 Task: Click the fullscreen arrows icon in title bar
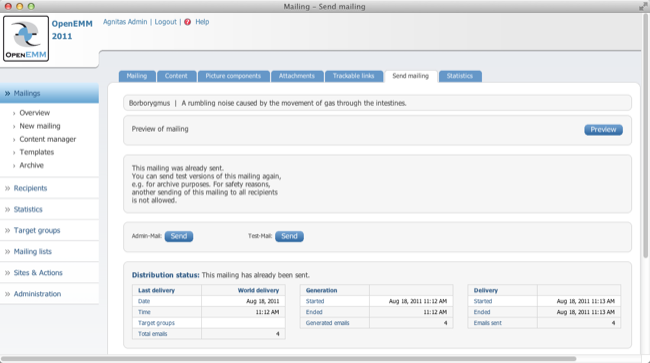(643, 6)
